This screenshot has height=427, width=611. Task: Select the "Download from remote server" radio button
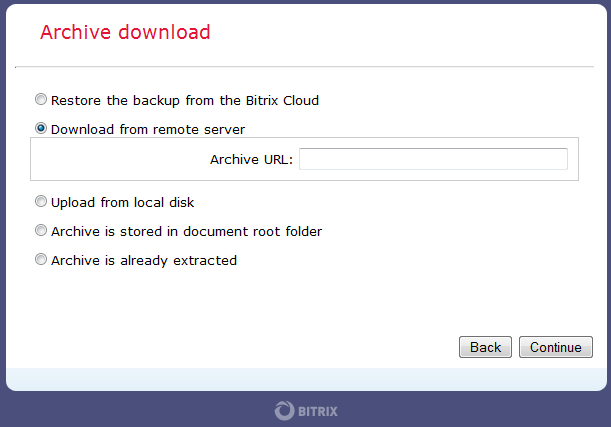(x=41, y=128)
